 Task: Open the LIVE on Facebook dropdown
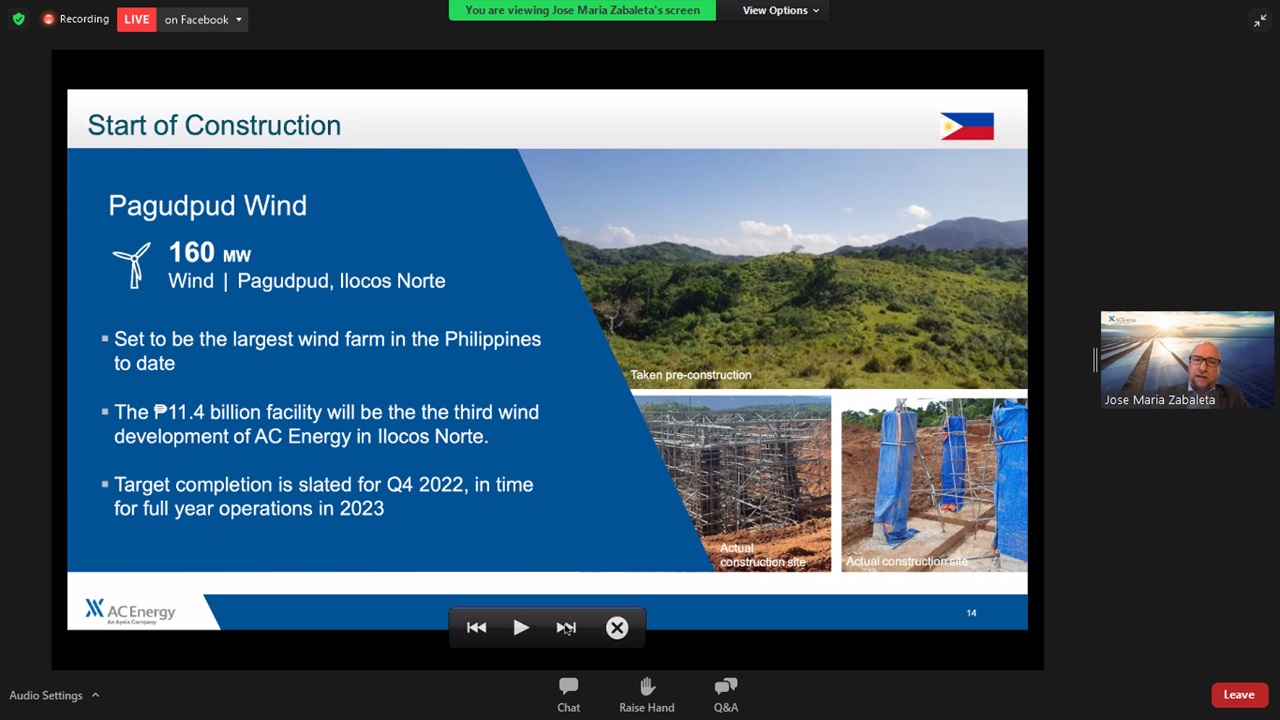point(203,19)
